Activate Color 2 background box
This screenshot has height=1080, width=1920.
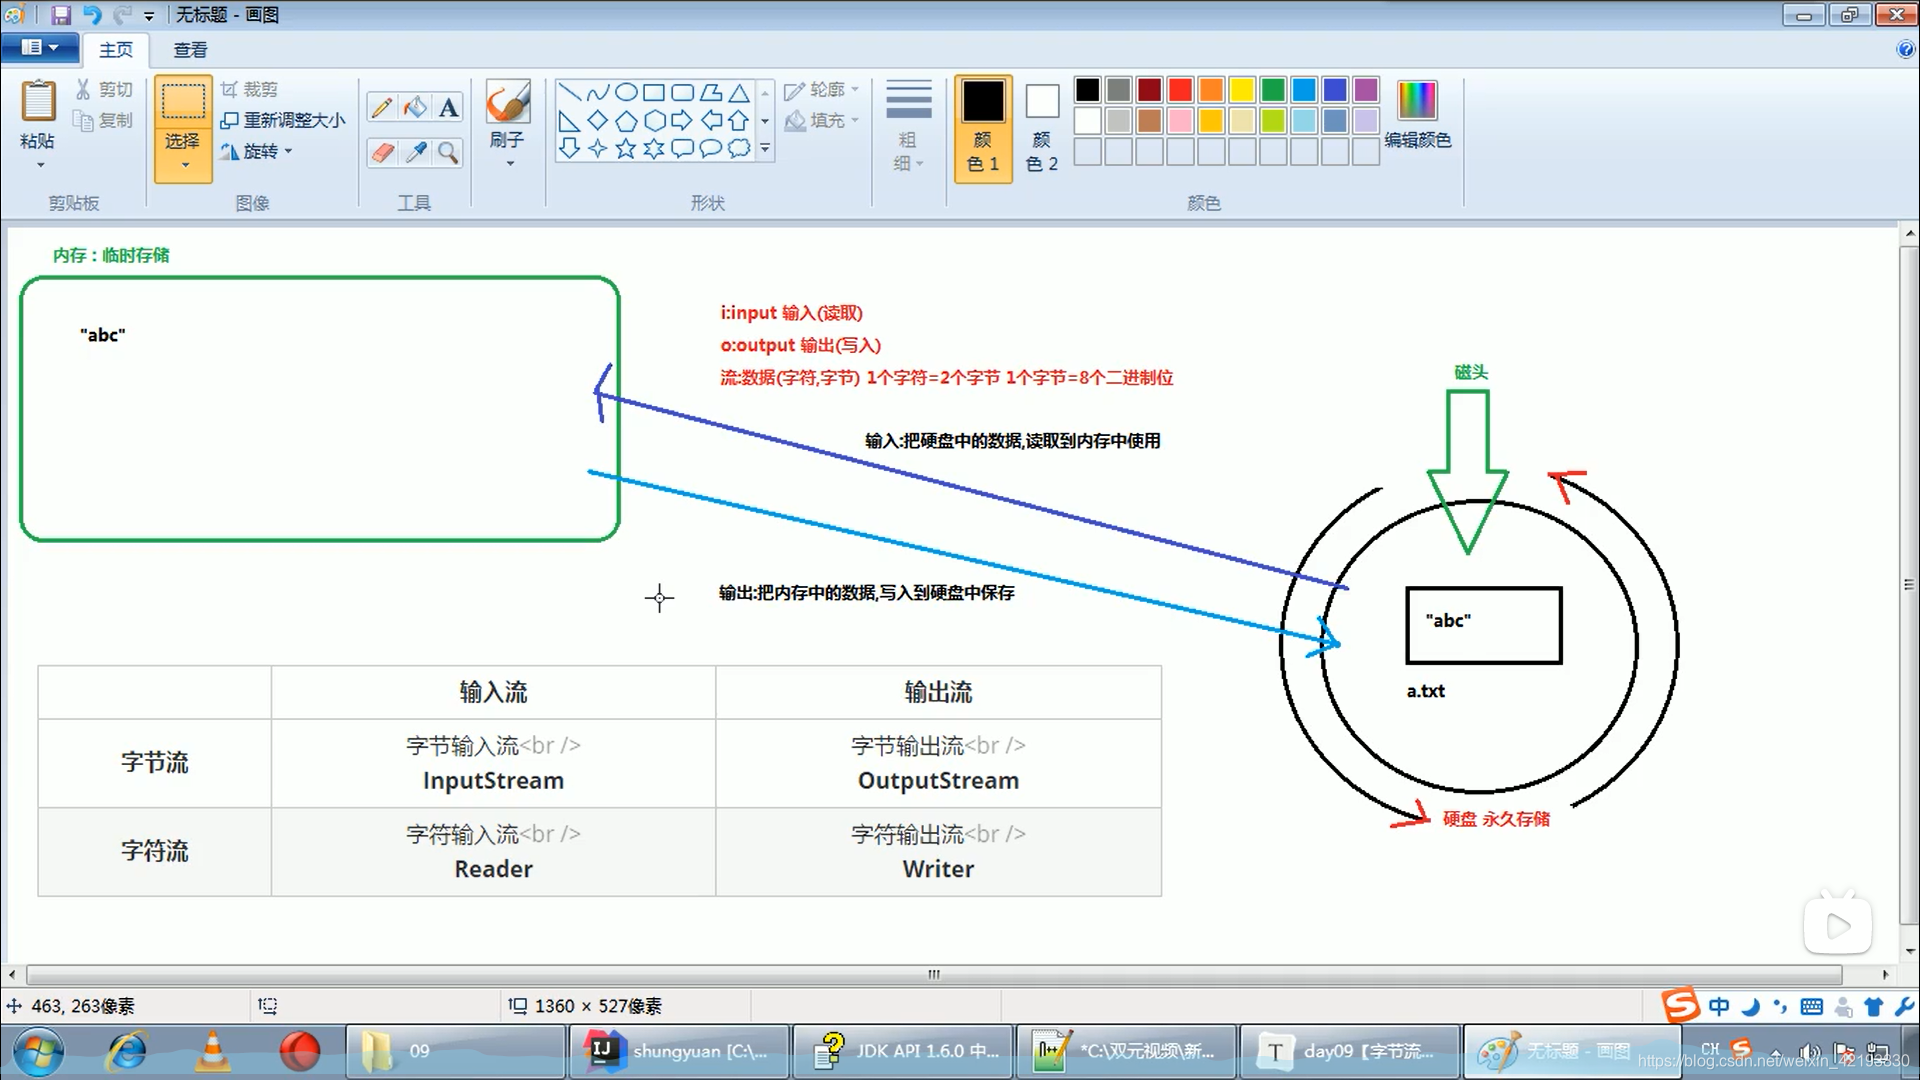pos(1041,128)
